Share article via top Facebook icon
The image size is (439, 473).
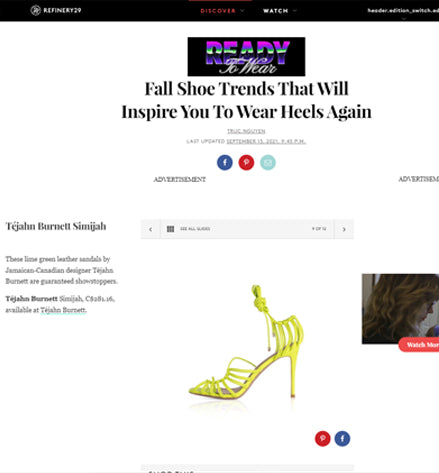[225, 163]
